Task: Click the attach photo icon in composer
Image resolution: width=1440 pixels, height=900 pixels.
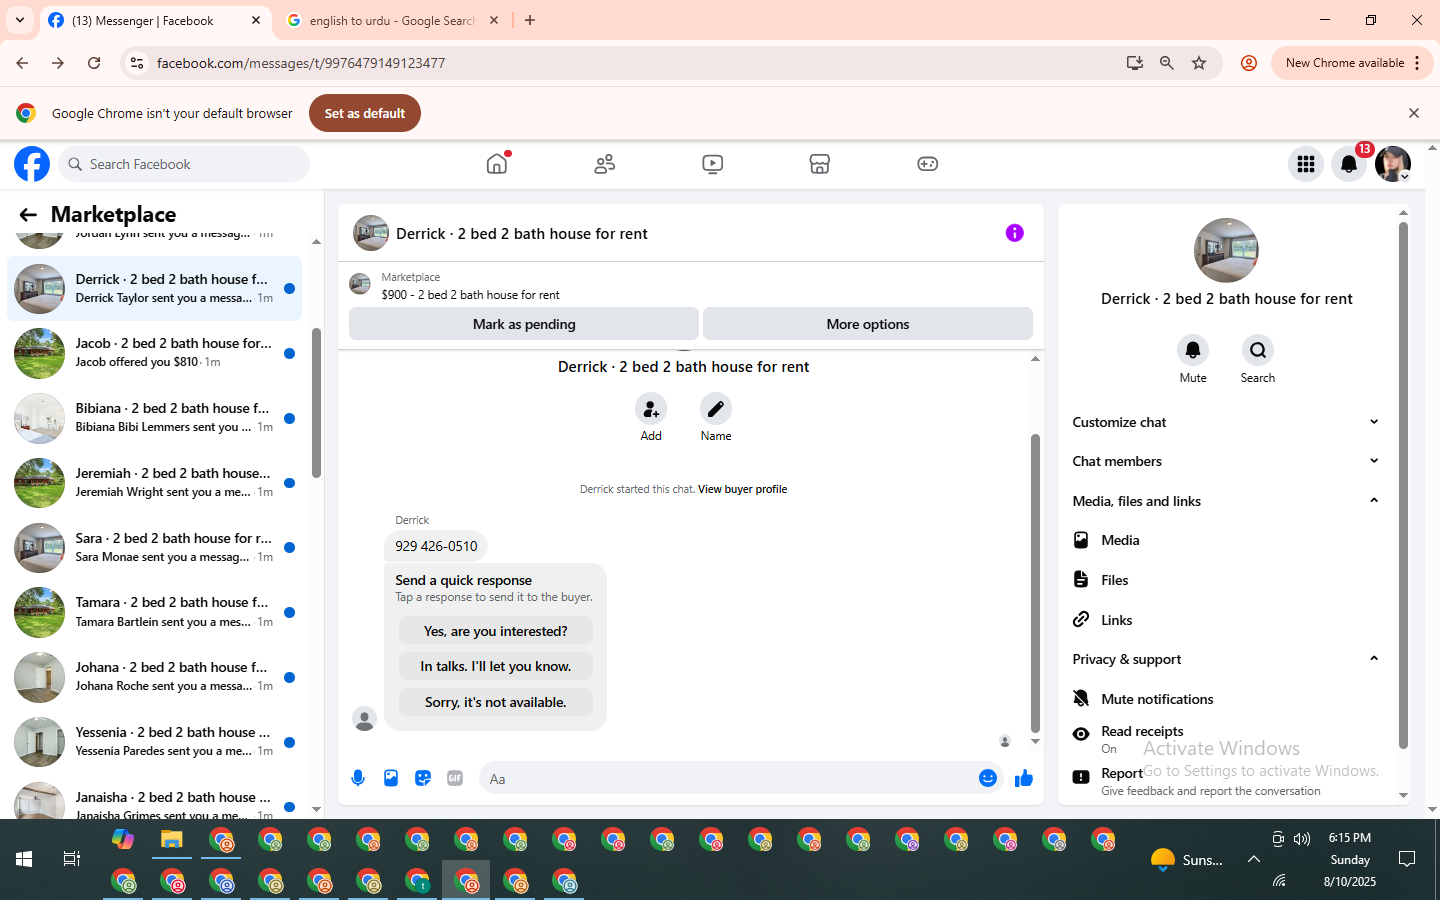Action: [391, 778]
